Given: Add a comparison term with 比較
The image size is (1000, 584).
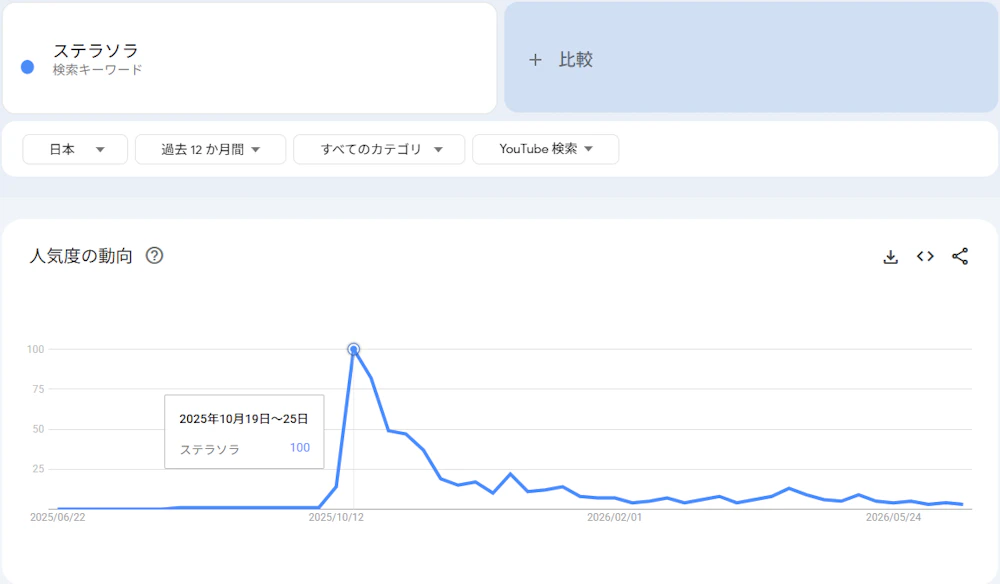Looking at the screenshot, I should click(751, 57).
